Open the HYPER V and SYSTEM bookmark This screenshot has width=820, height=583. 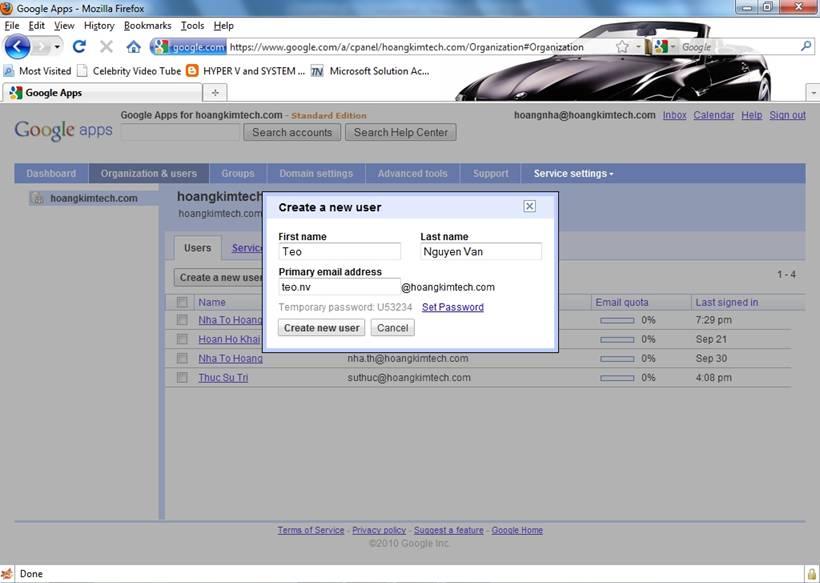click(x=246, y=71)
